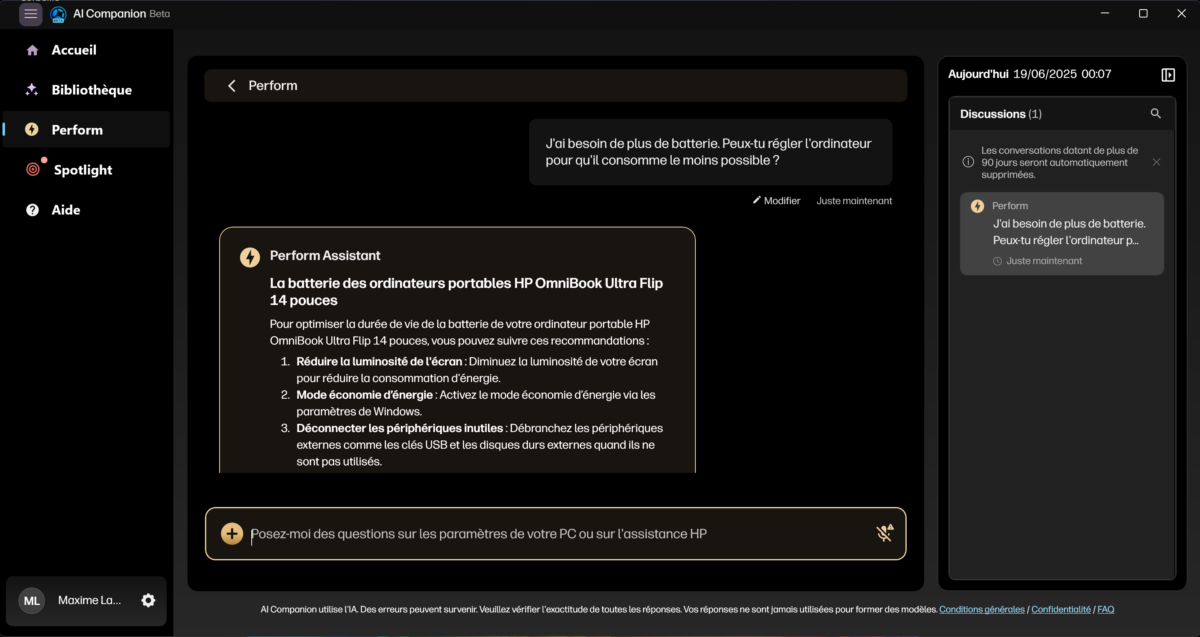Minimize the AI Companion window

click(x=1106, y=14)
